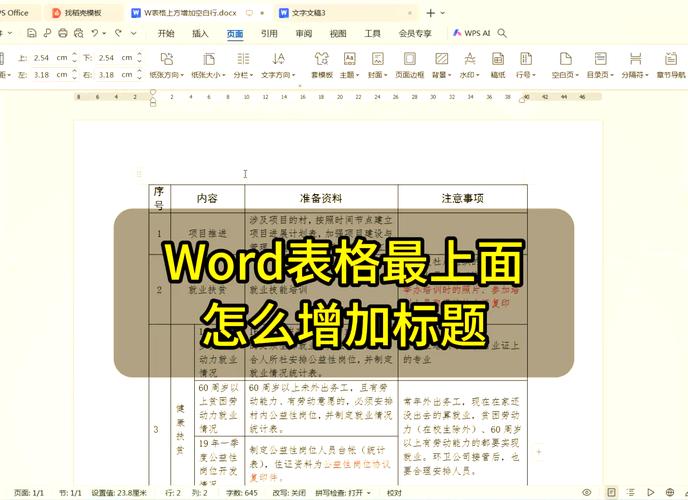This screenshot has width=688, height=500.
Task: Switch to outline view in status bar
Action: pos(631,492)
